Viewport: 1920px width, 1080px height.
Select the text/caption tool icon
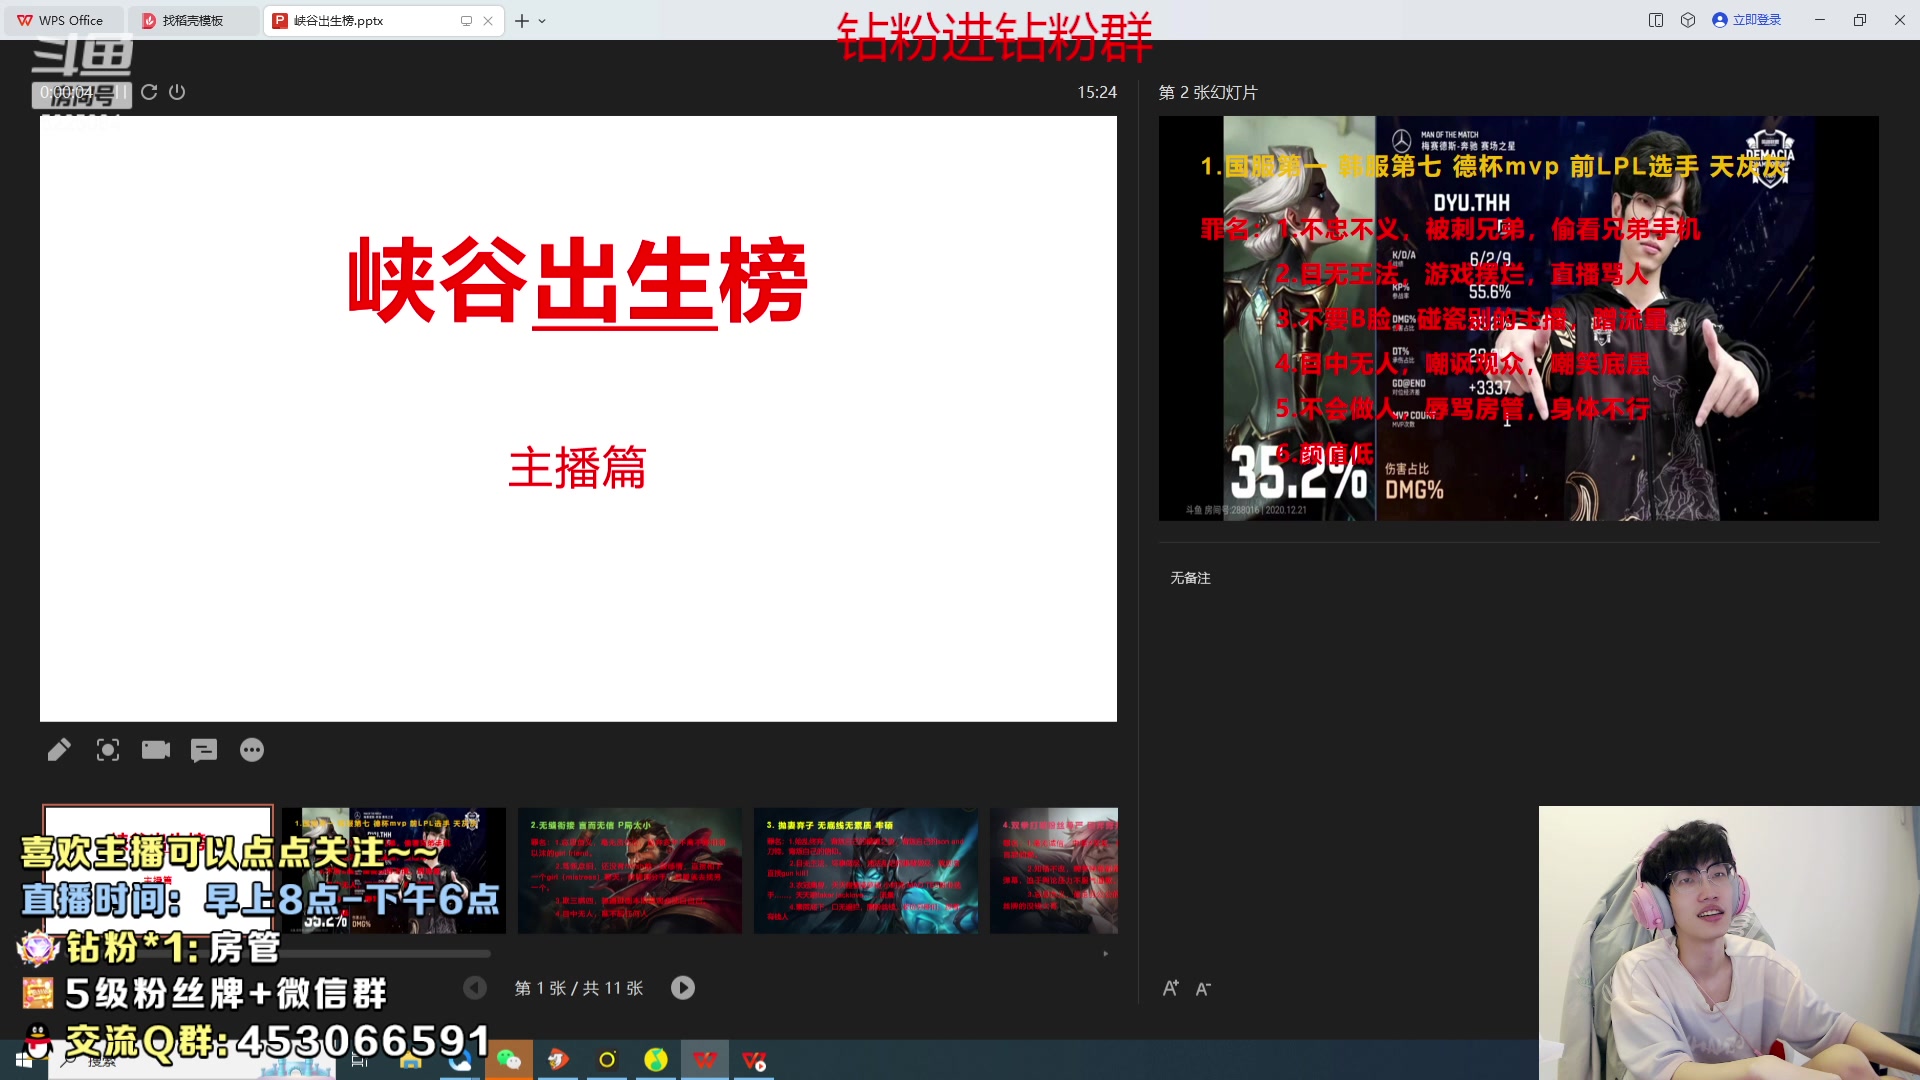[203, 749]
